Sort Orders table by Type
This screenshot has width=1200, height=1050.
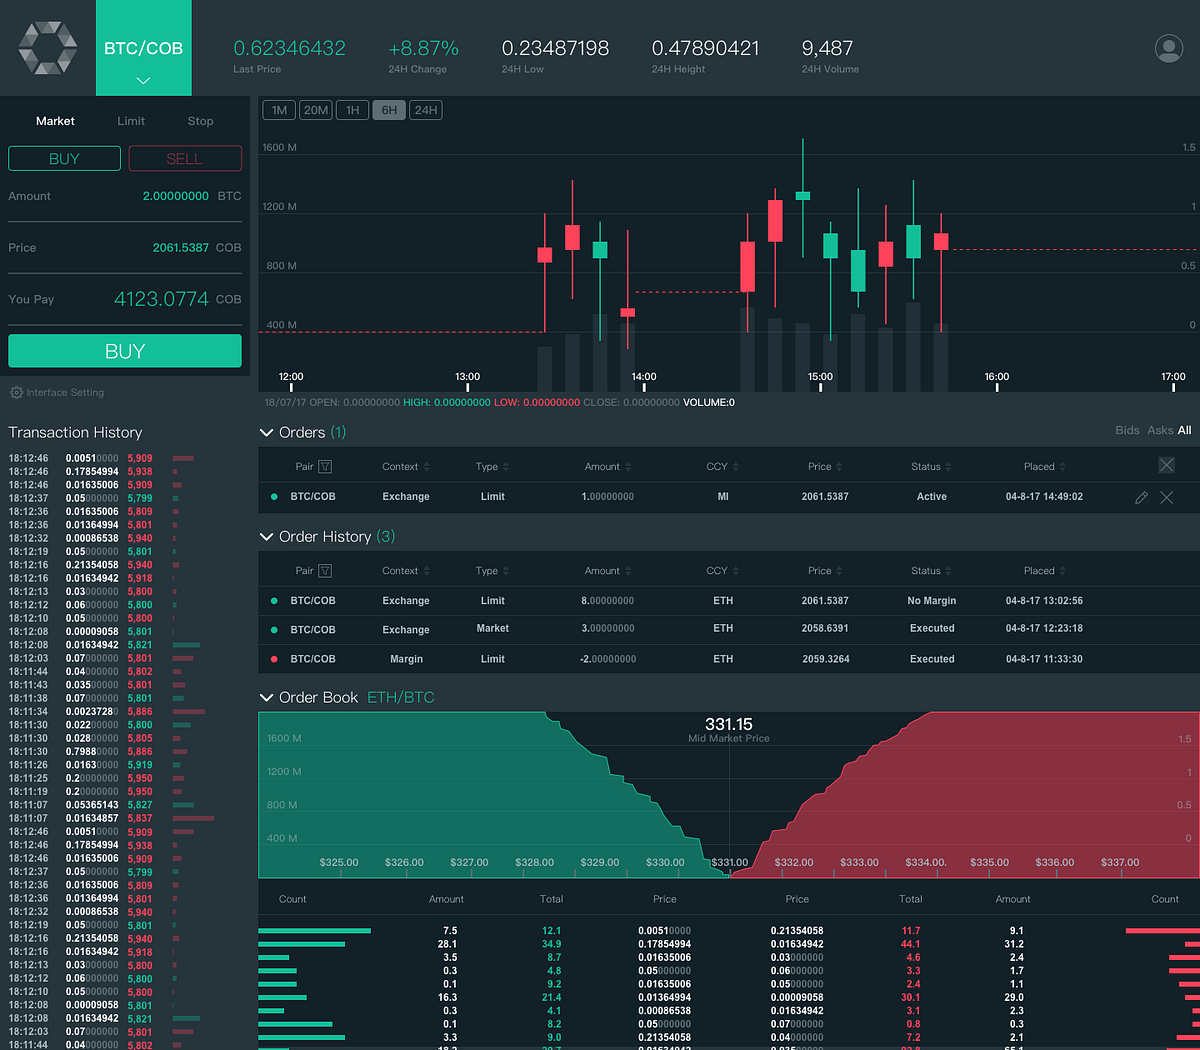point(492,466)
